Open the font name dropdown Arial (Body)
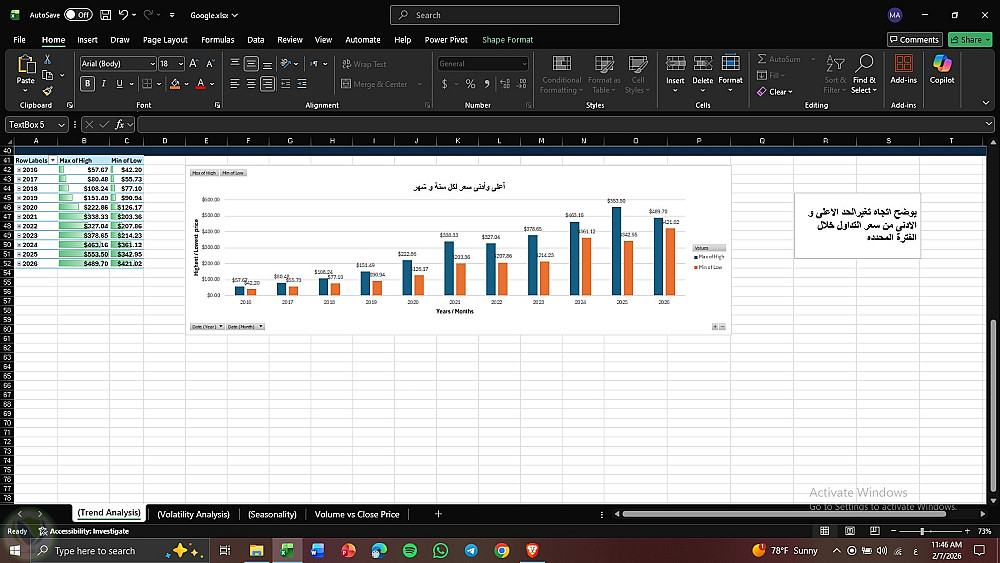Viewport: 1000px width, 563px height. [x=152, y=64]
